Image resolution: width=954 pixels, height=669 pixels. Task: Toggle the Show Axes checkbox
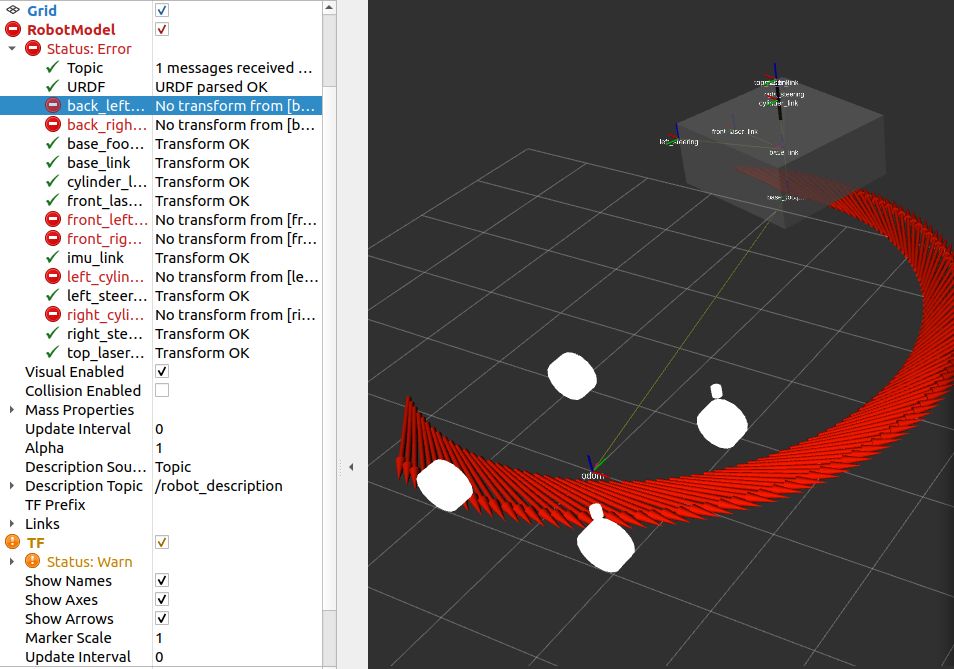click(x=162, y=599)
